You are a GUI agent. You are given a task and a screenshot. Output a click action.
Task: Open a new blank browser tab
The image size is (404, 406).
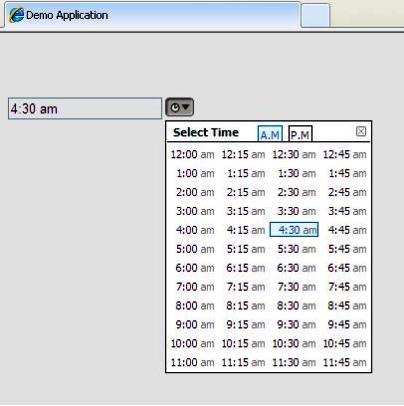[315, 16]
